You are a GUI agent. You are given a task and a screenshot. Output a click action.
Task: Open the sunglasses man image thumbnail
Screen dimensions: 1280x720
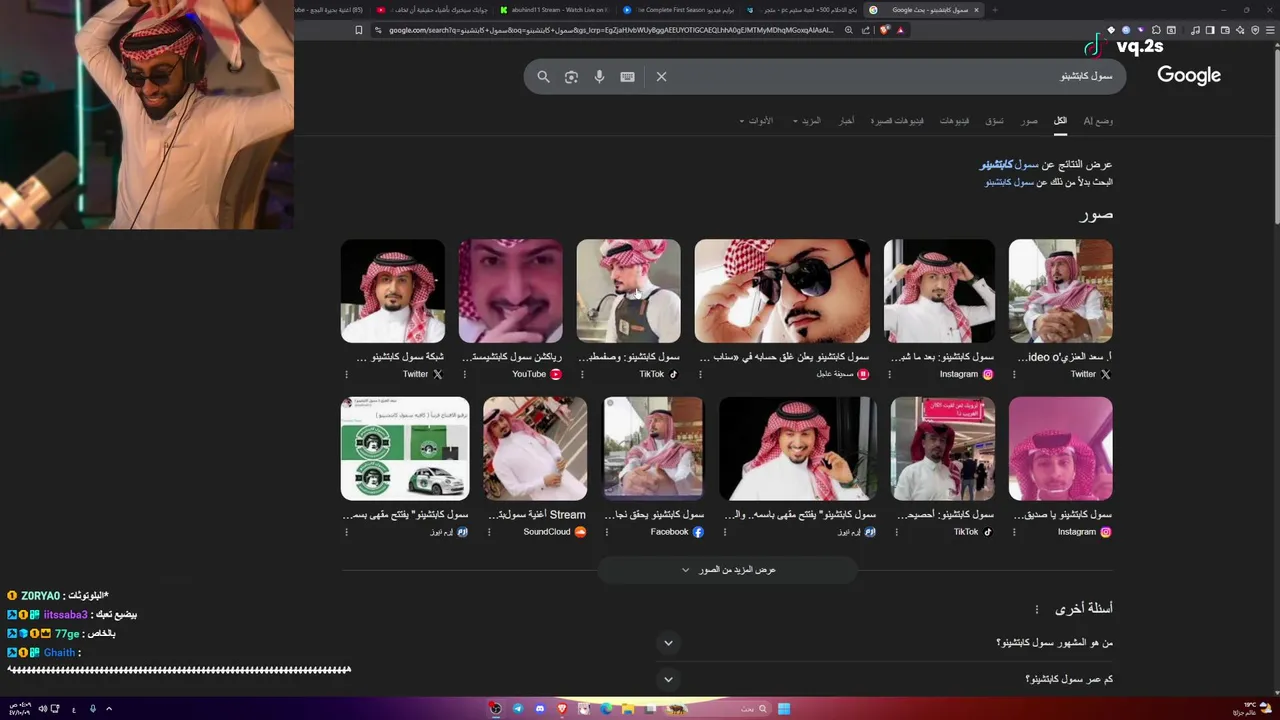[x=782, y=291]
